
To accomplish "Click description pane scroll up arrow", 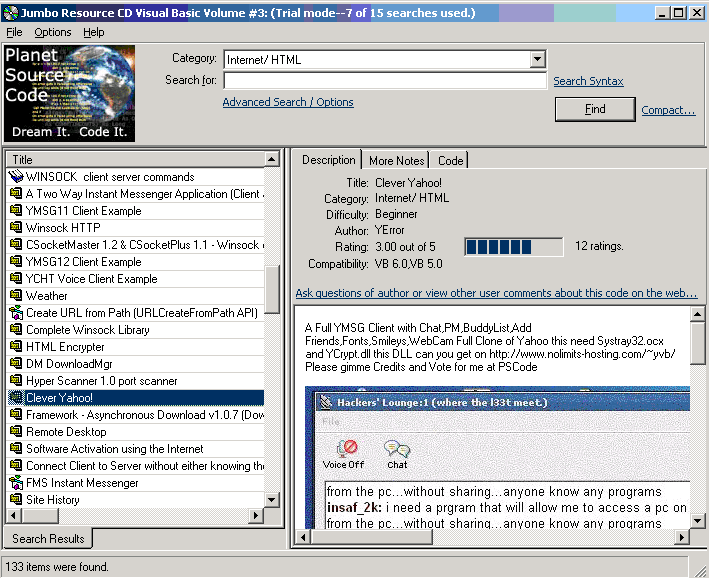I will point(697,313).
